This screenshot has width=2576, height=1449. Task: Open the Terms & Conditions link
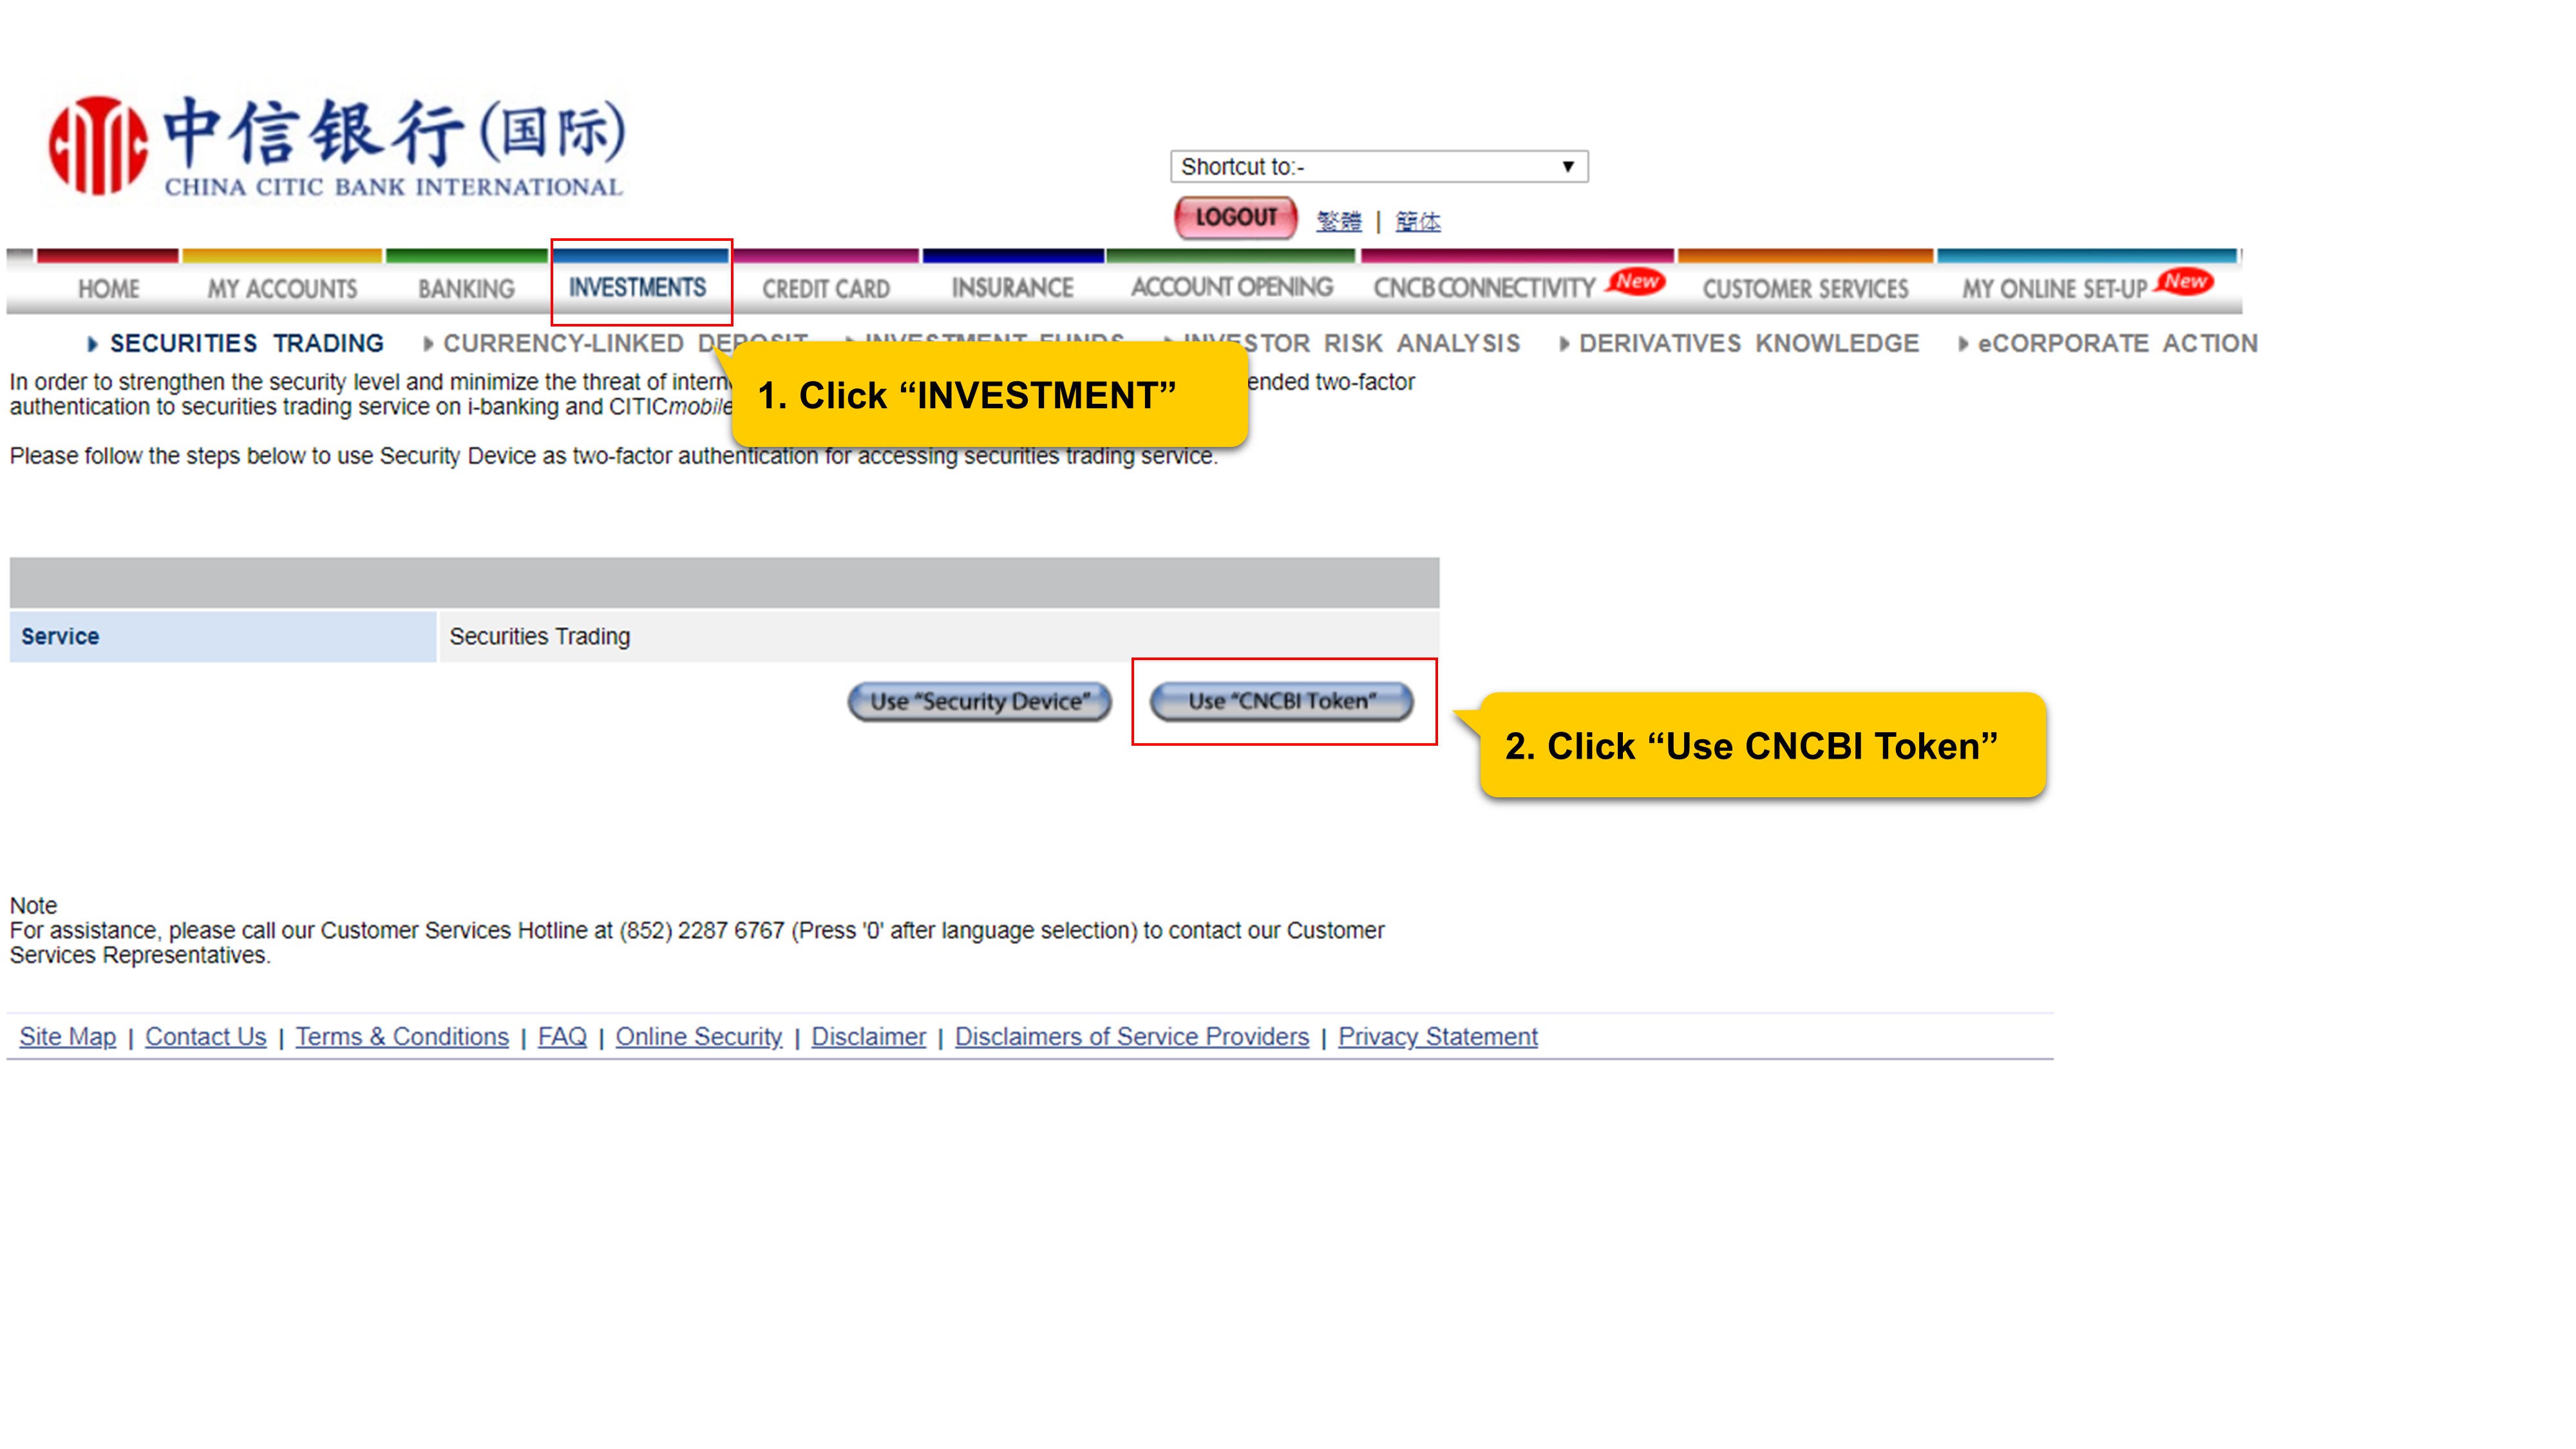(x=402, y=1037)
